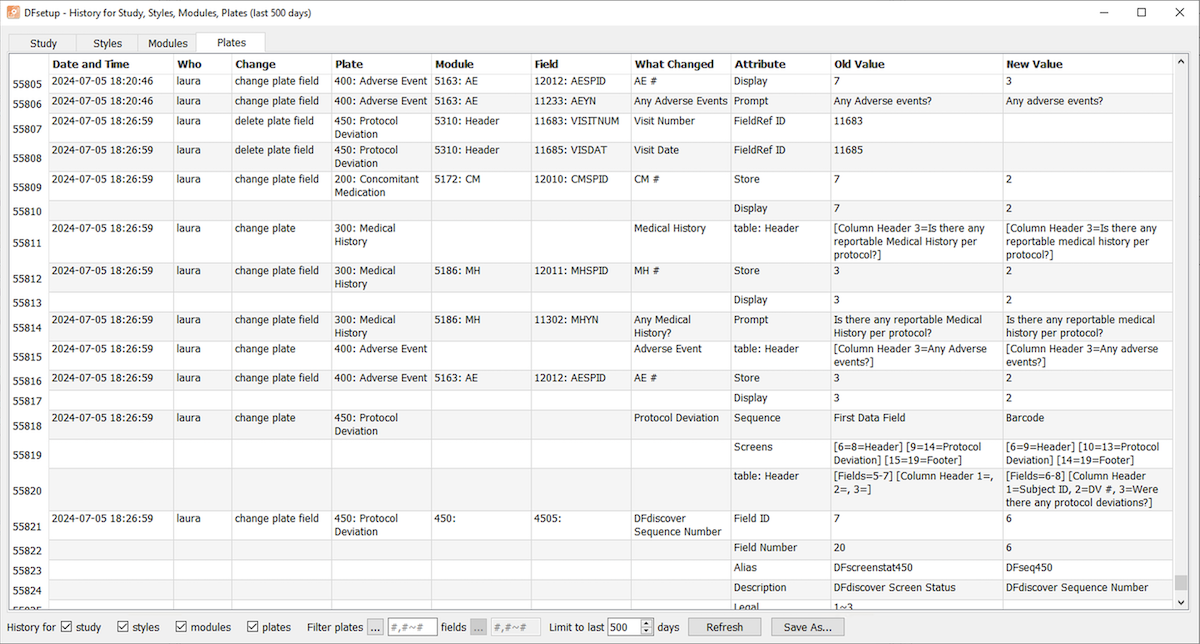The width and height of the screenshot is (1200, 644).
Task: Click the 'Any Medical History?' cell
Action: [x=681, y=327]
